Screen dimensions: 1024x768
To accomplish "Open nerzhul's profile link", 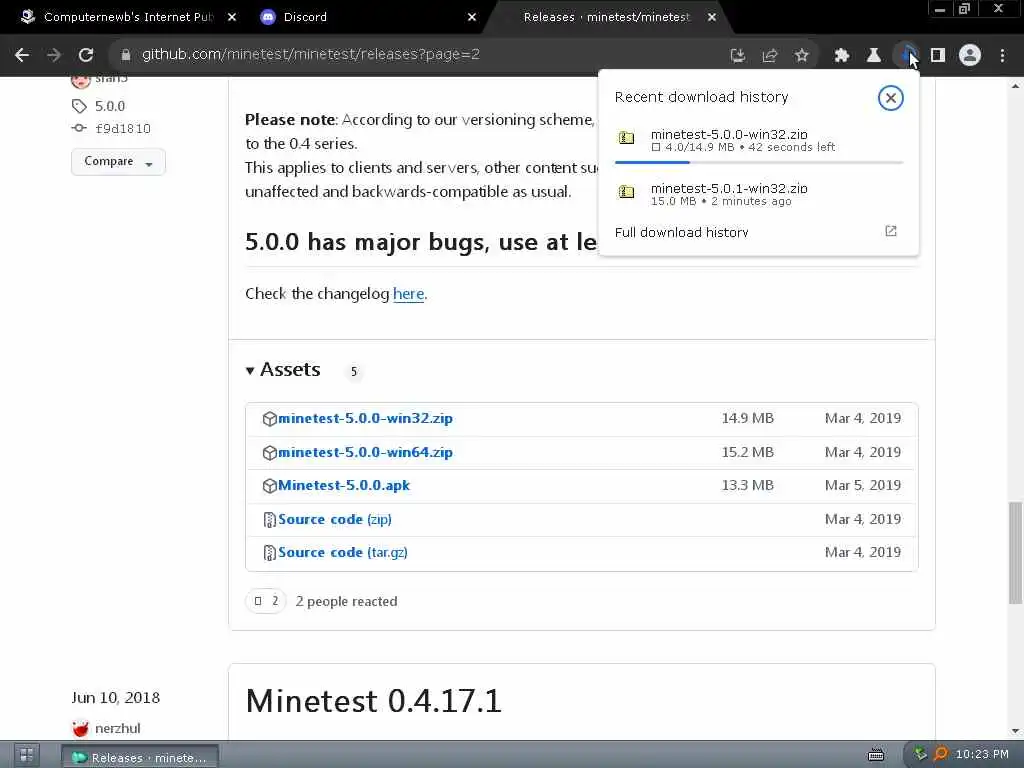I will [x=118, y=728].
